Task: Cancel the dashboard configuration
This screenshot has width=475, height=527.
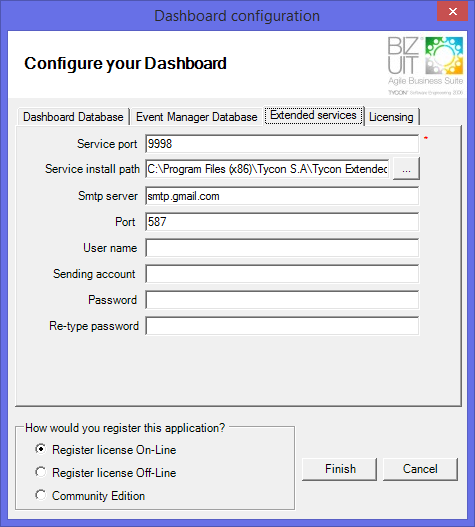Action: point(420,469)
